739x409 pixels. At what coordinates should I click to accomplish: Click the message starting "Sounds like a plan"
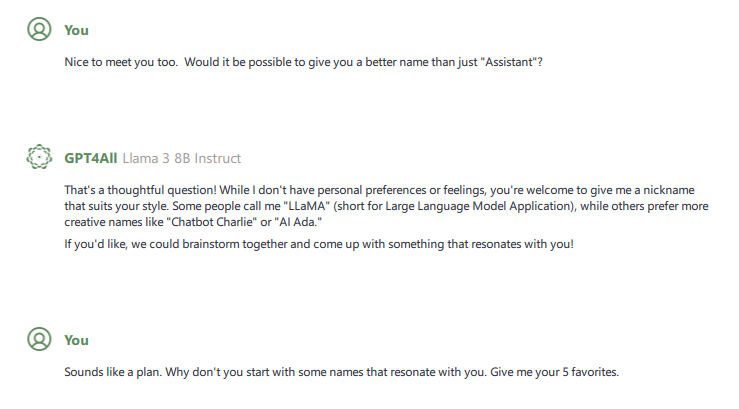click(x=341, y=372)
